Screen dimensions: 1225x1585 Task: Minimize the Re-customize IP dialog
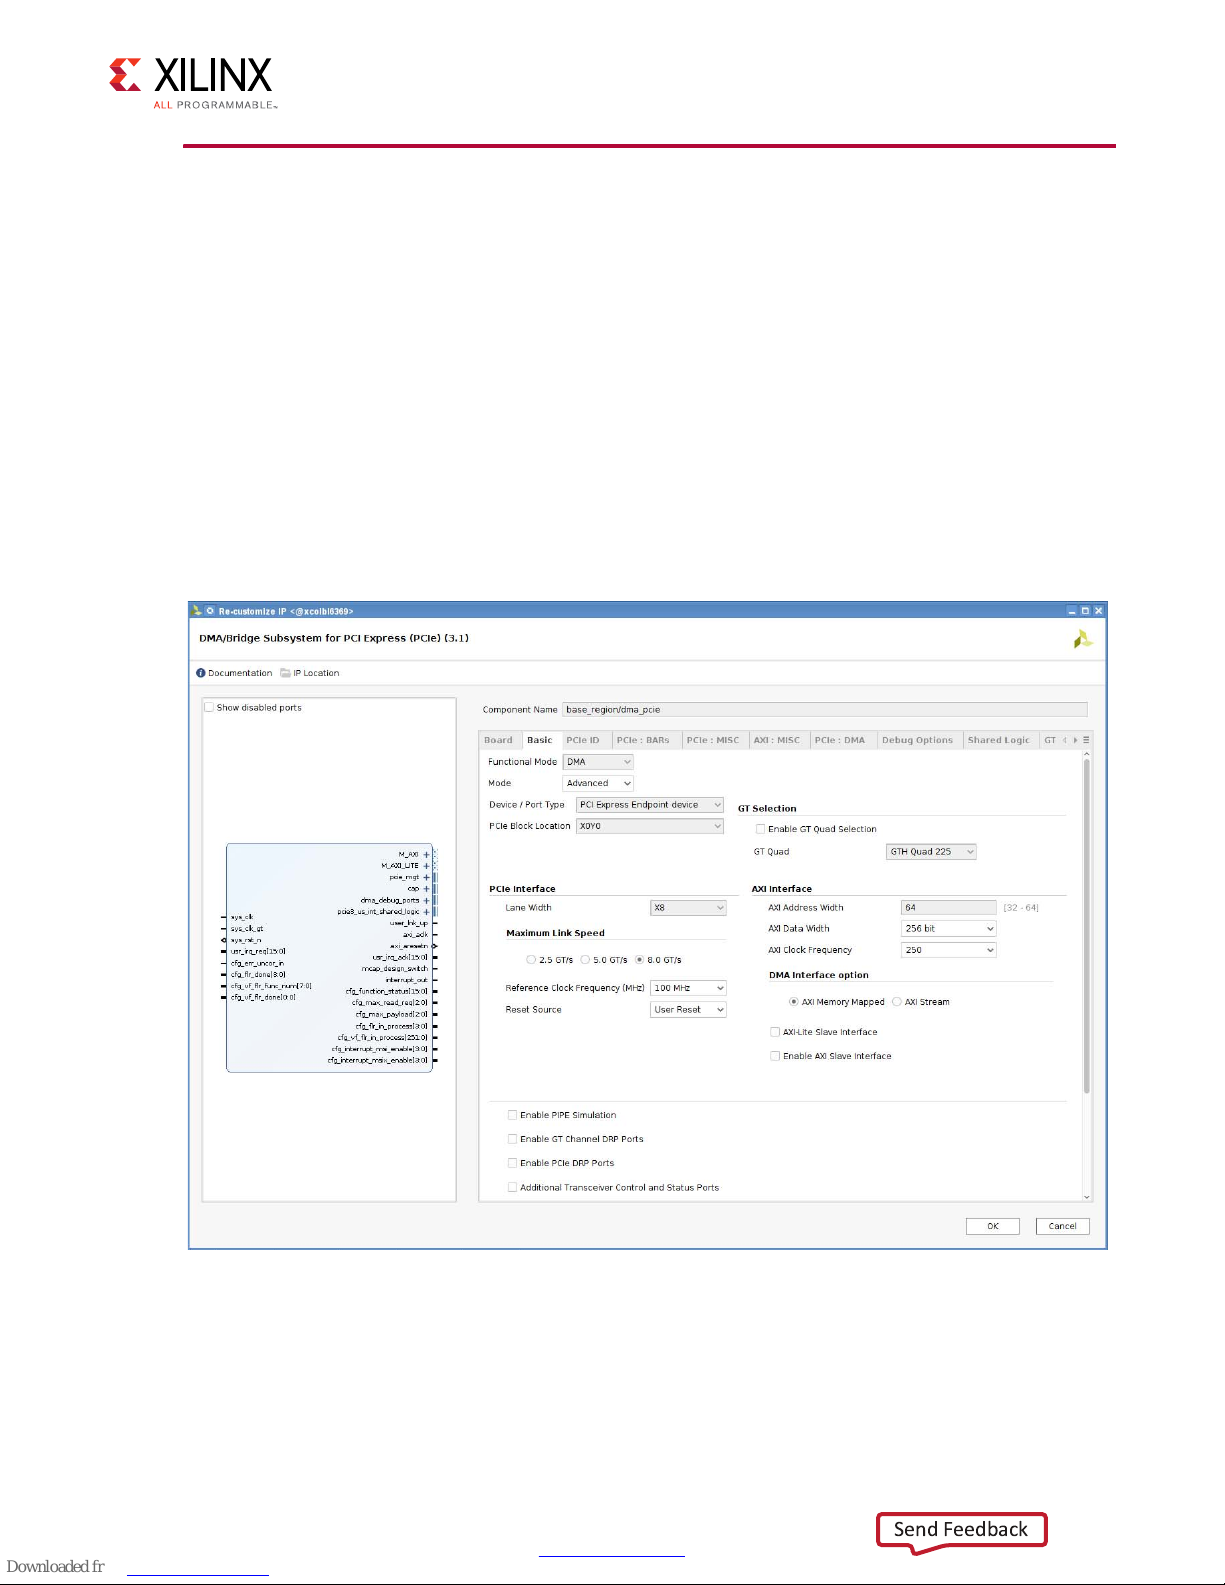click(x=1072, y=610)
